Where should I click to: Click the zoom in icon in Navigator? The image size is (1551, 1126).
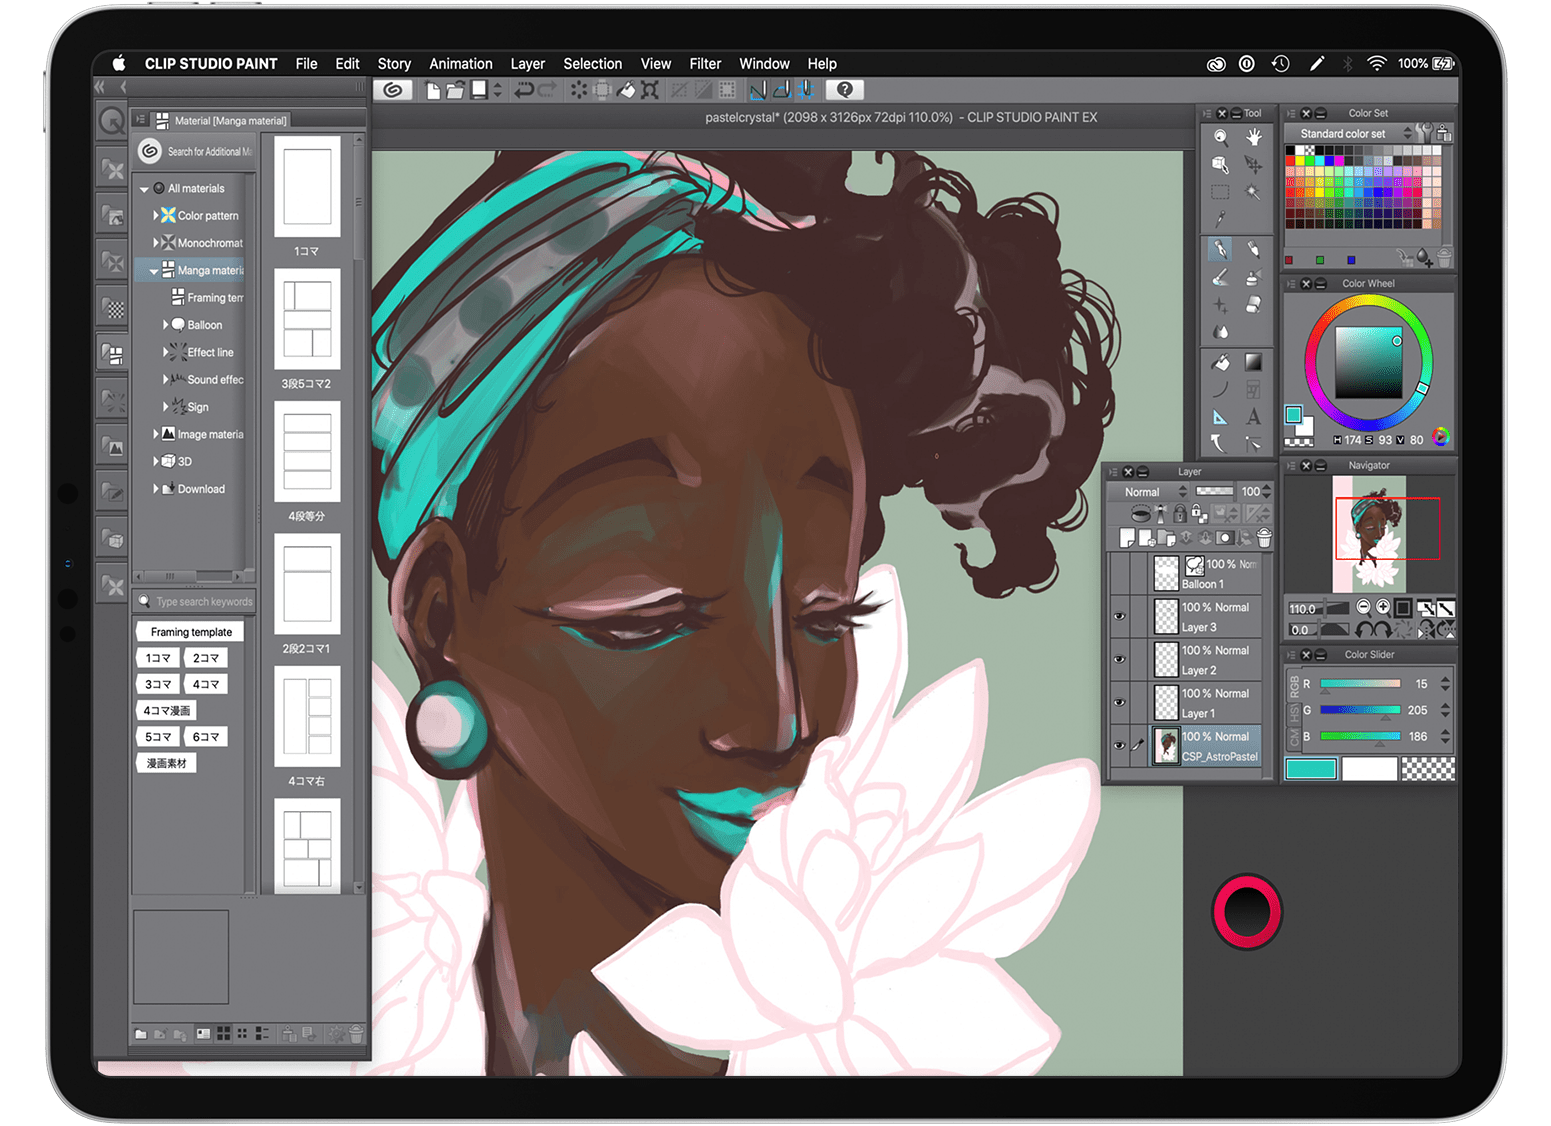click(x=1383, y=607)
